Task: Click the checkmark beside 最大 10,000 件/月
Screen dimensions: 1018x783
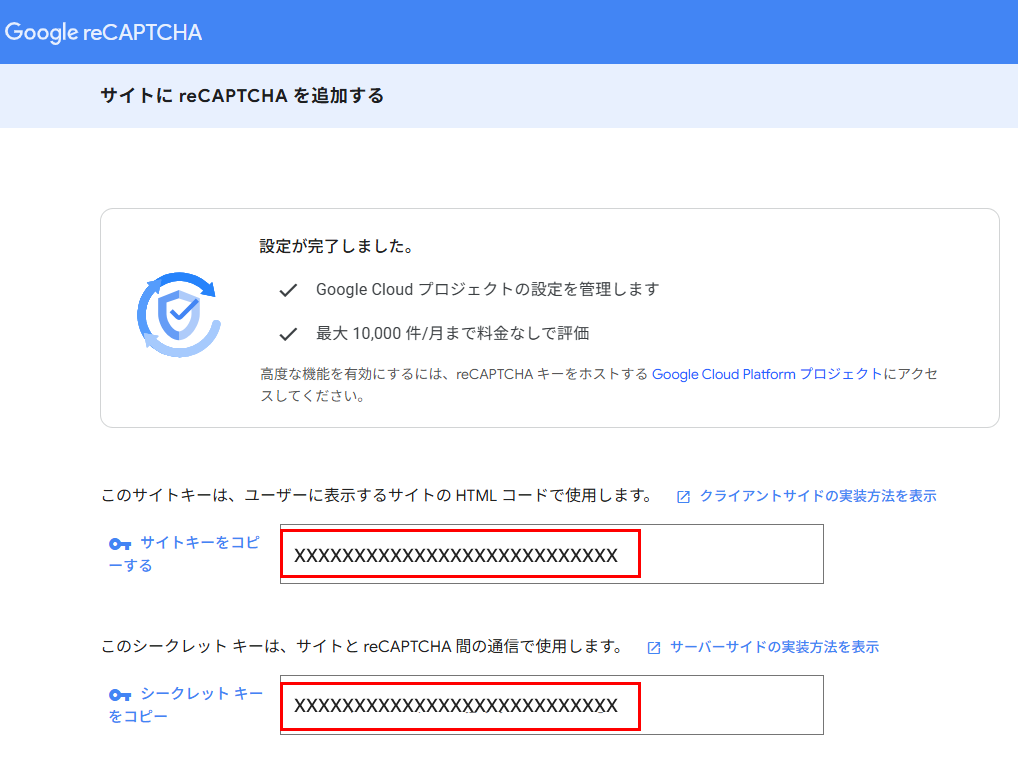Action: [288, 334]
